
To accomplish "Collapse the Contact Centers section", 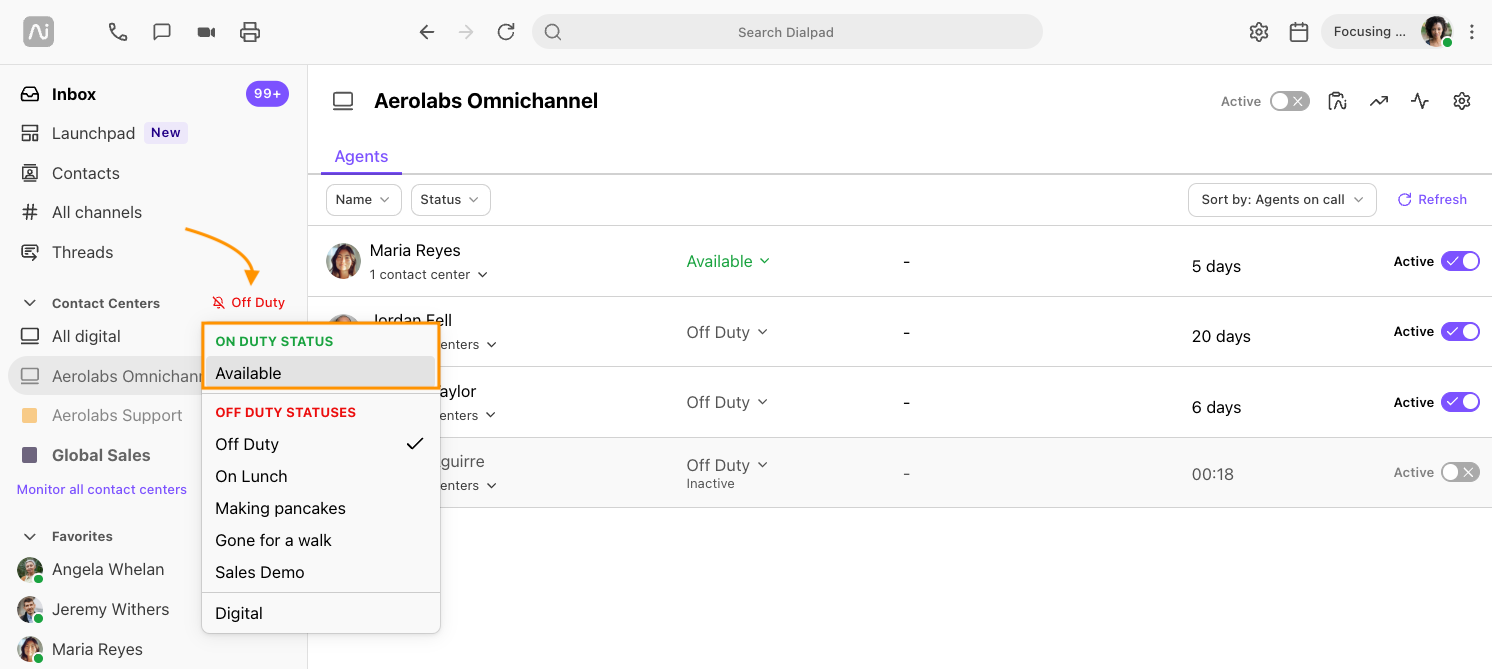I will (x=30, y=303).
